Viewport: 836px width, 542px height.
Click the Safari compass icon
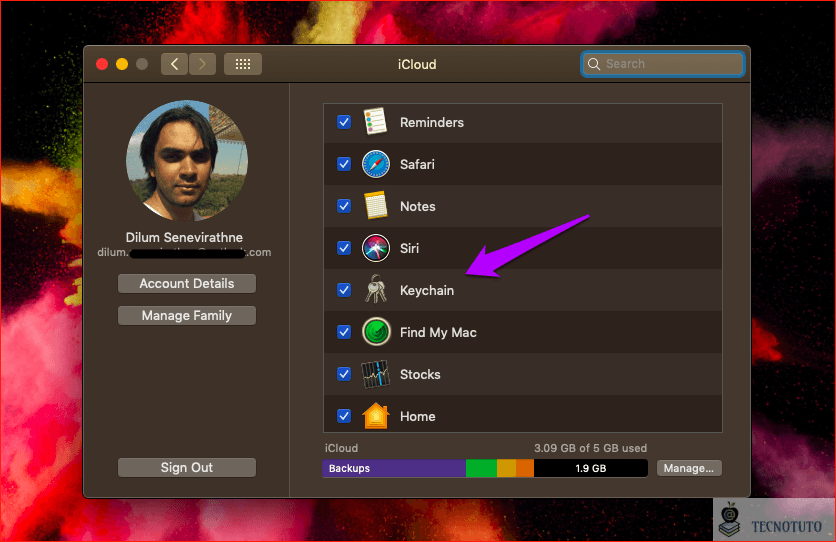(x=376, y=164)
